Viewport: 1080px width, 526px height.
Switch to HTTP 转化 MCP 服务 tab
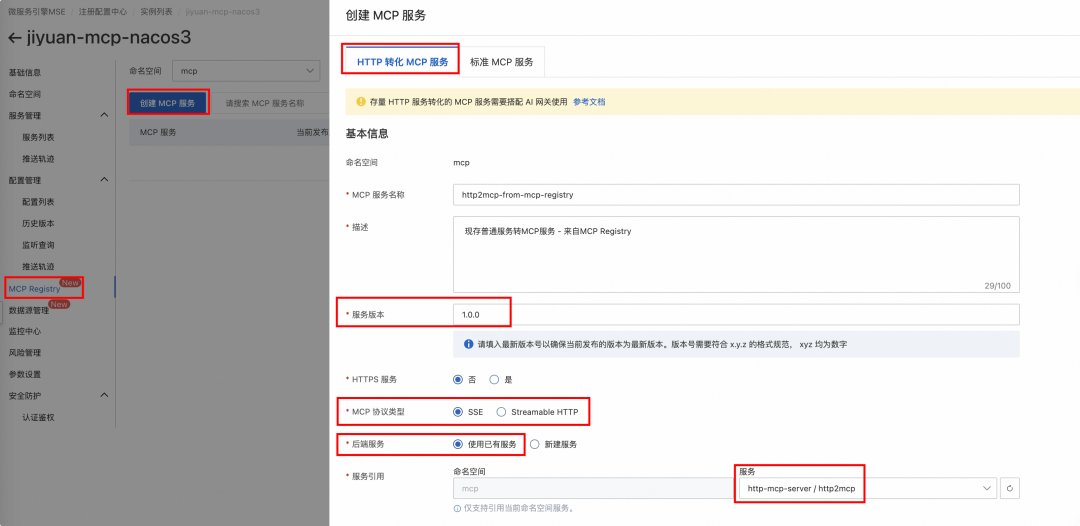tap(402, 61)
